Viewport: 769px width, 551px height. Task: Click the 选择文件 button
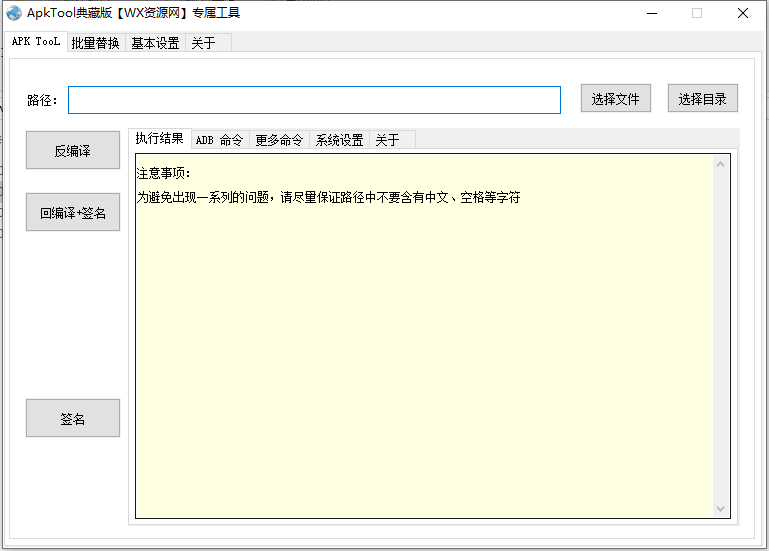click(x=615, y=99)
